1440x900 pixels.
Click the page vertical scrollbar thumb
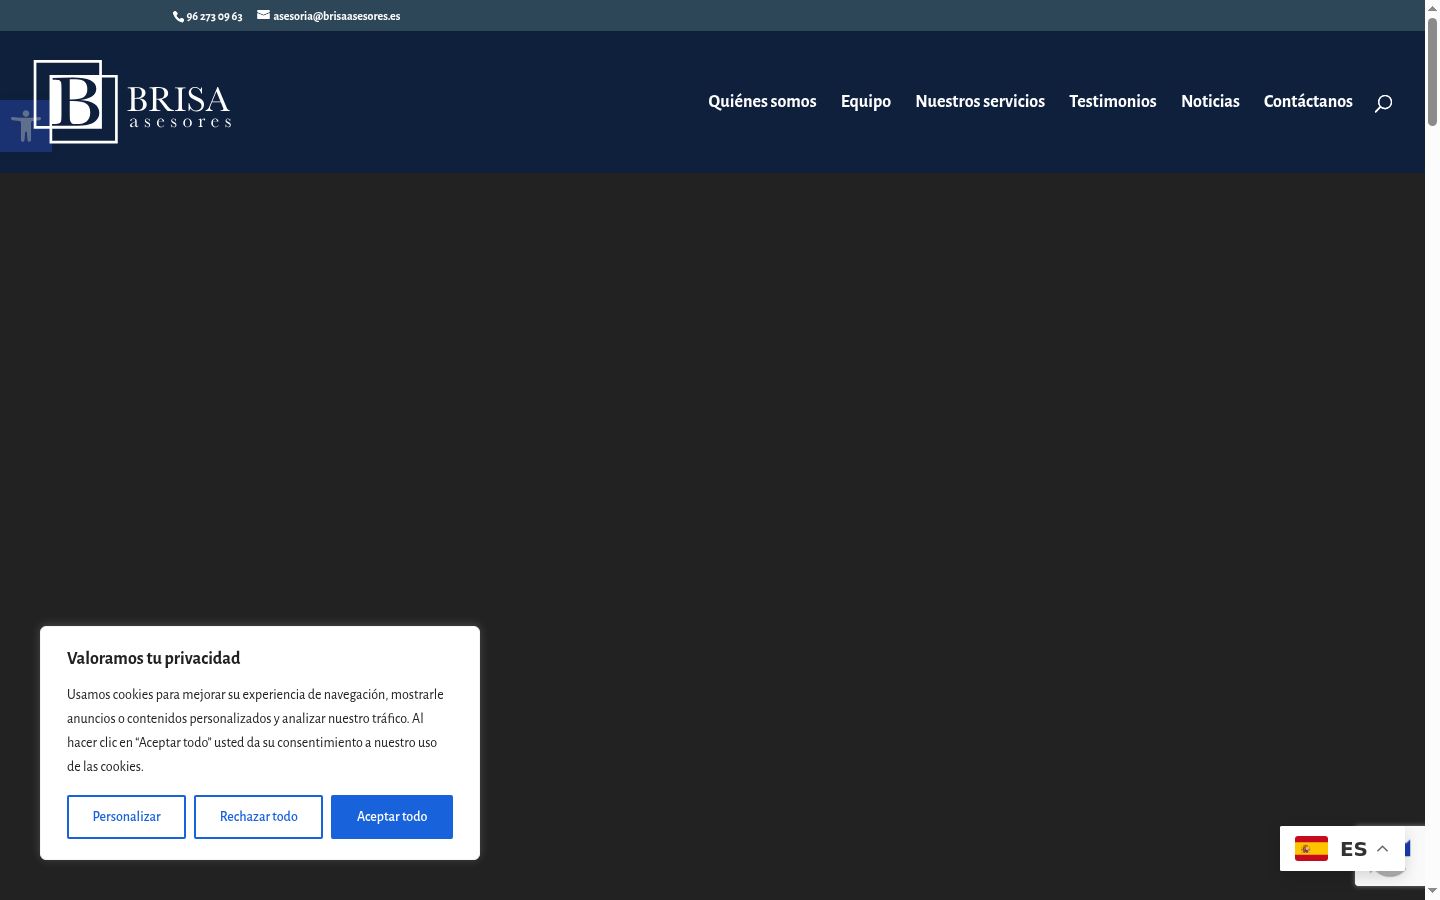pos(1432,70)
